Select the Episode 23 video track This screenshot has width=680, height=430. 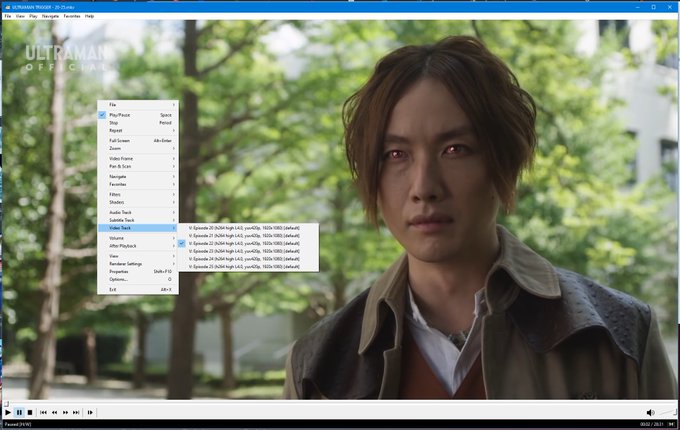pyautogui.click(x=248, y=251)
